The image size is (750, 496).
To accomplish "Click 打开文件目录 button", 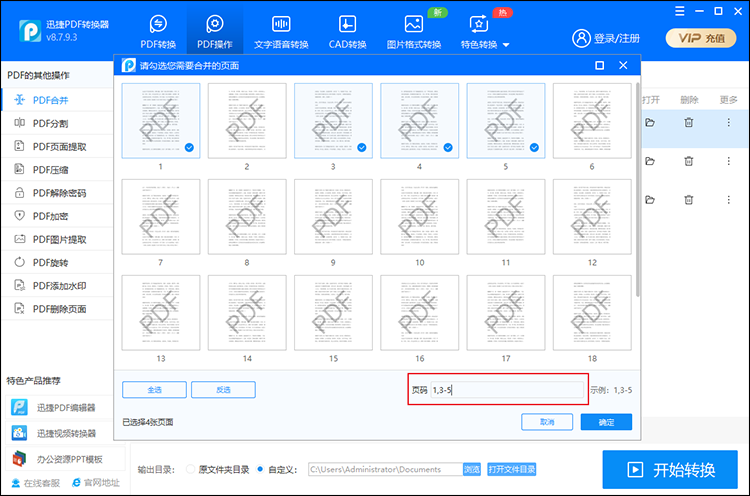I will [511, 469].
